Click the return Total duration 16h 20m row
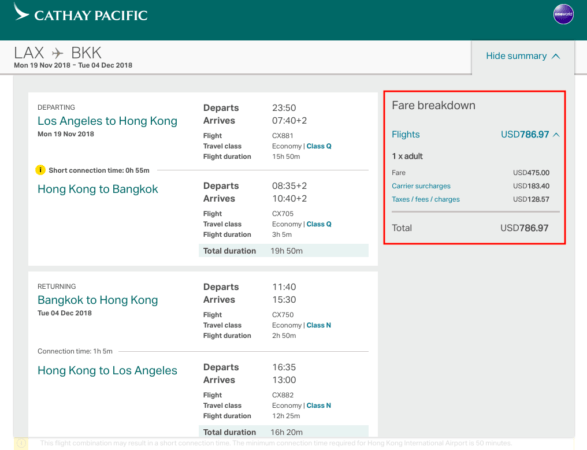 tap(283, 432)
